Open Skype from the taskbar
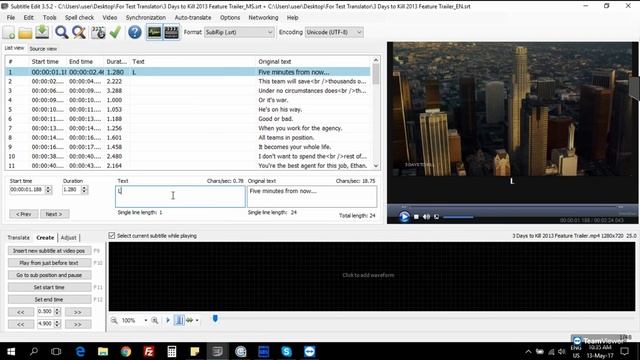The image size is (640, 360). click(287, 351)
